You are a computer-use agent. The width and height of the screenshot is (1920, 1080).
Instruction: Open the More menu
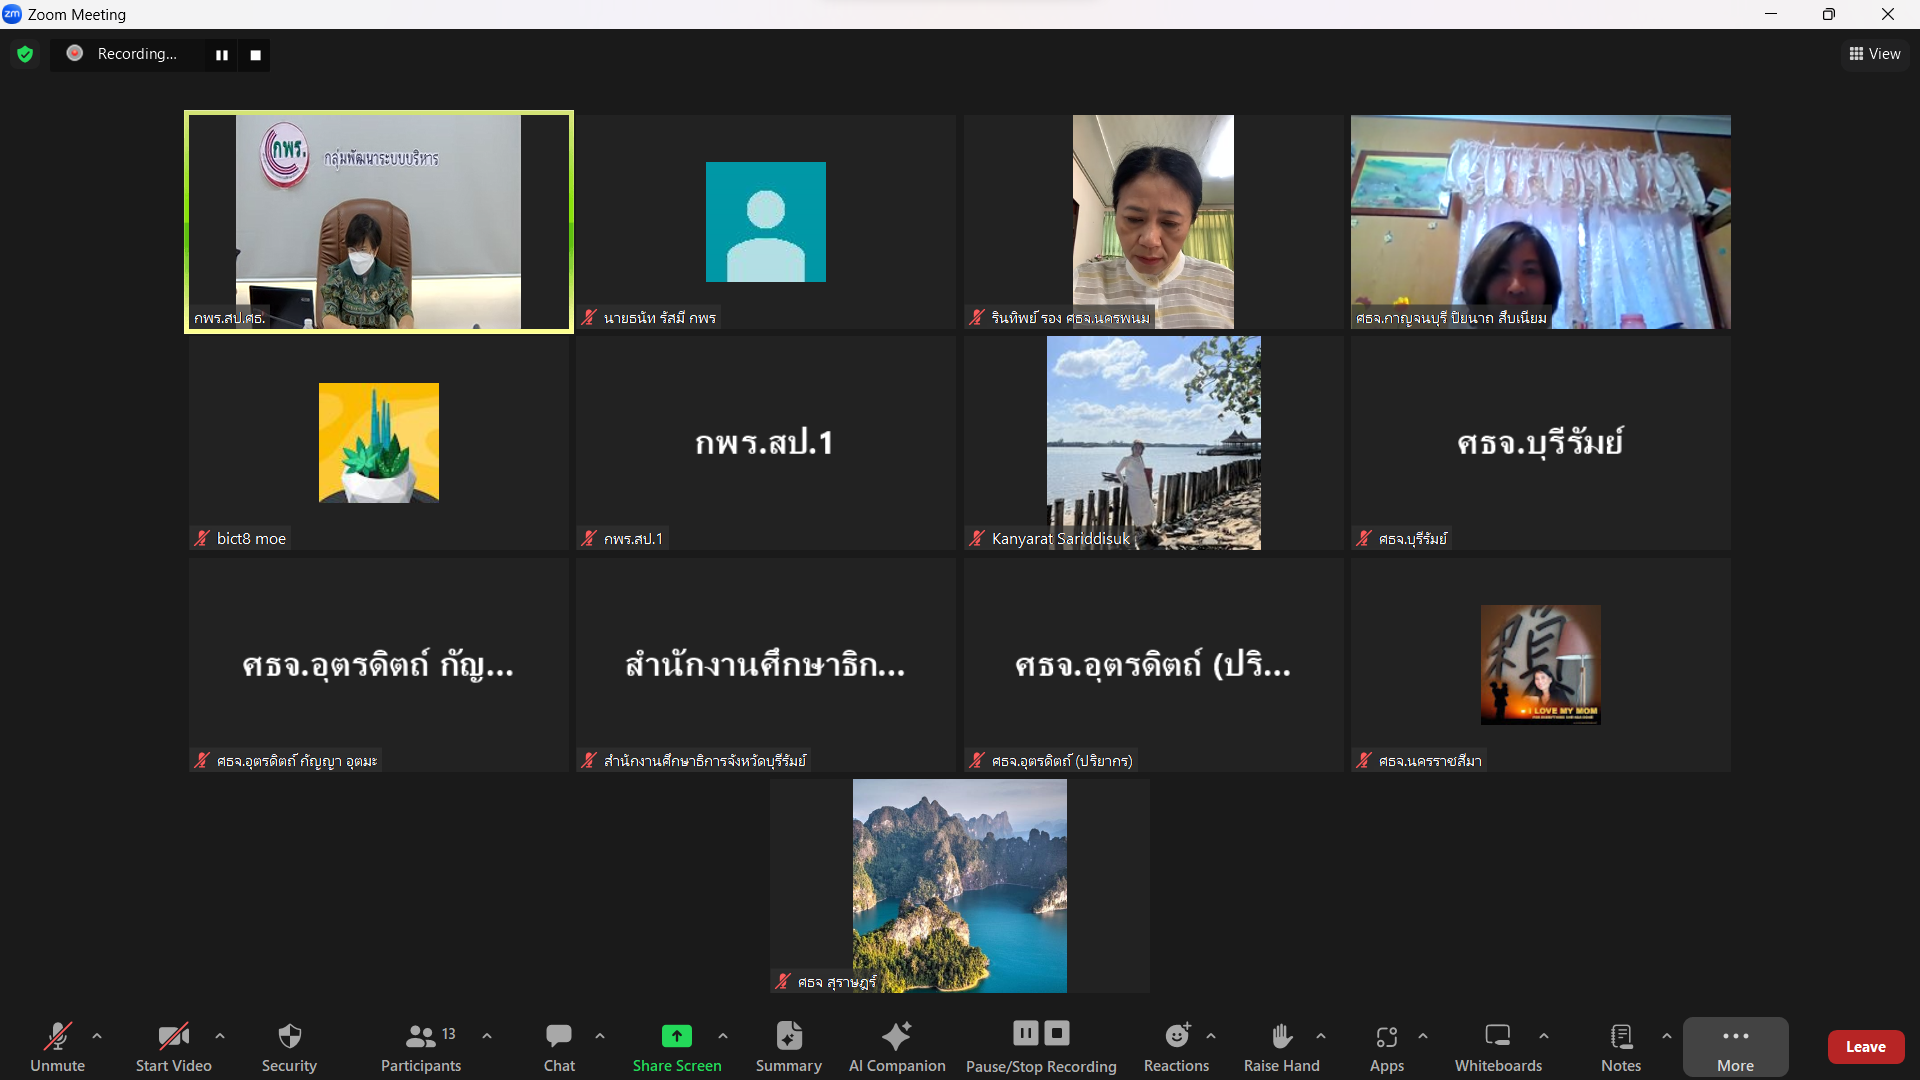1735,1046
